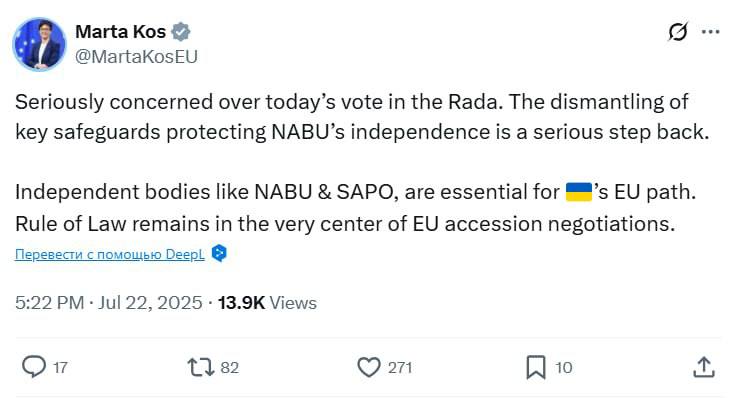
Task: Click the 'Перевести с помощью DeepL' translate link
Action: coord(110,254)
